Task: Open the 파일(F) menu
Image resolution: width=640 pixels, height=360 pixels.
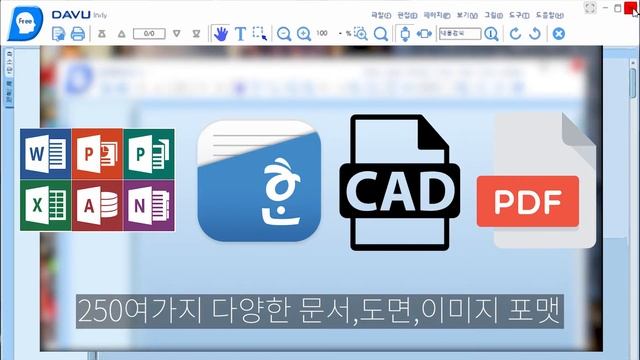Action: (x=381, y=16)
